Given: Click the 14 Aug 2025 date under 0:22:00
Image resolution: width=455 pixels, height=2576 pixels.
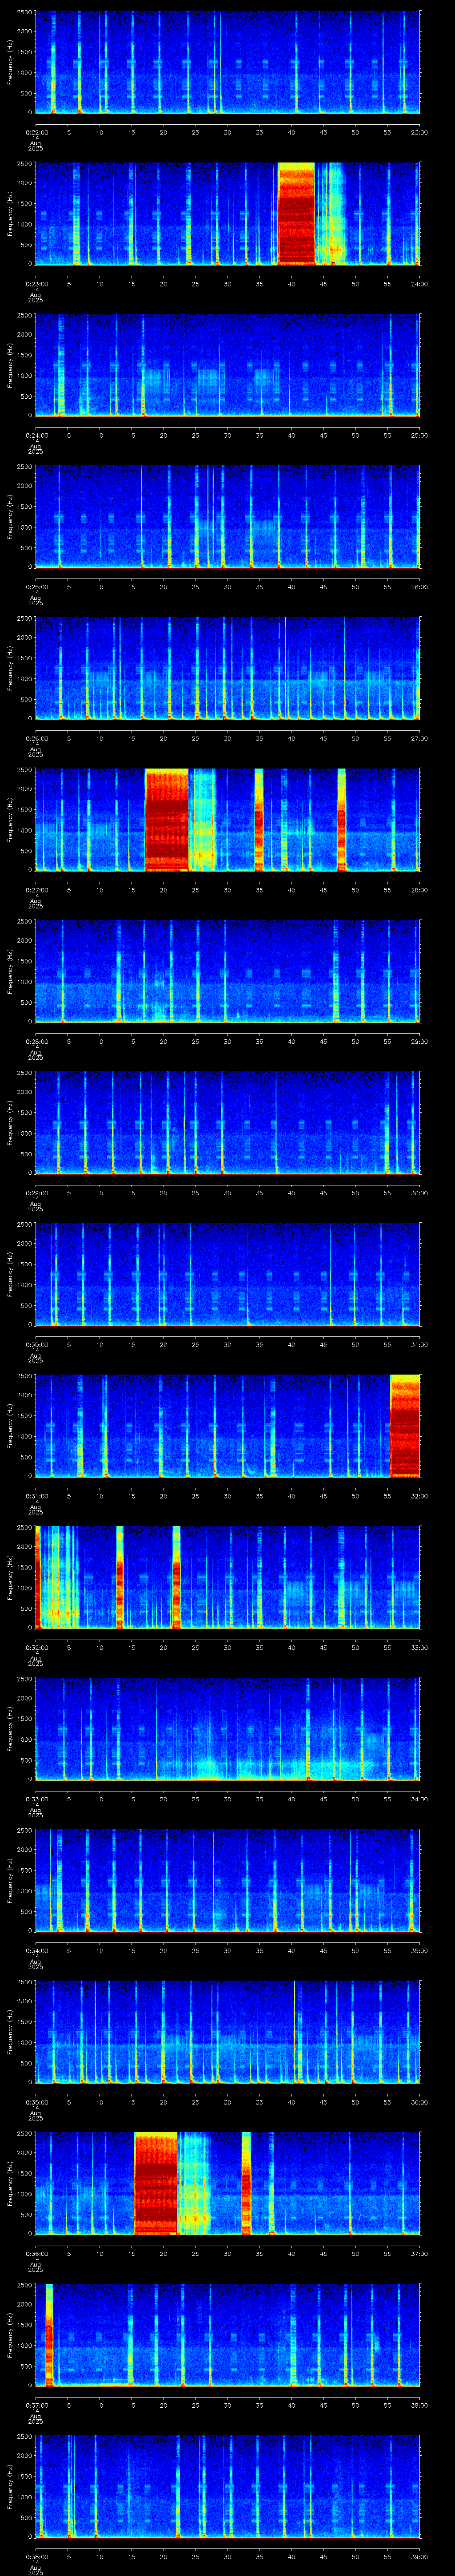Looking at the screenshot, I should click(x=36, y=144).
